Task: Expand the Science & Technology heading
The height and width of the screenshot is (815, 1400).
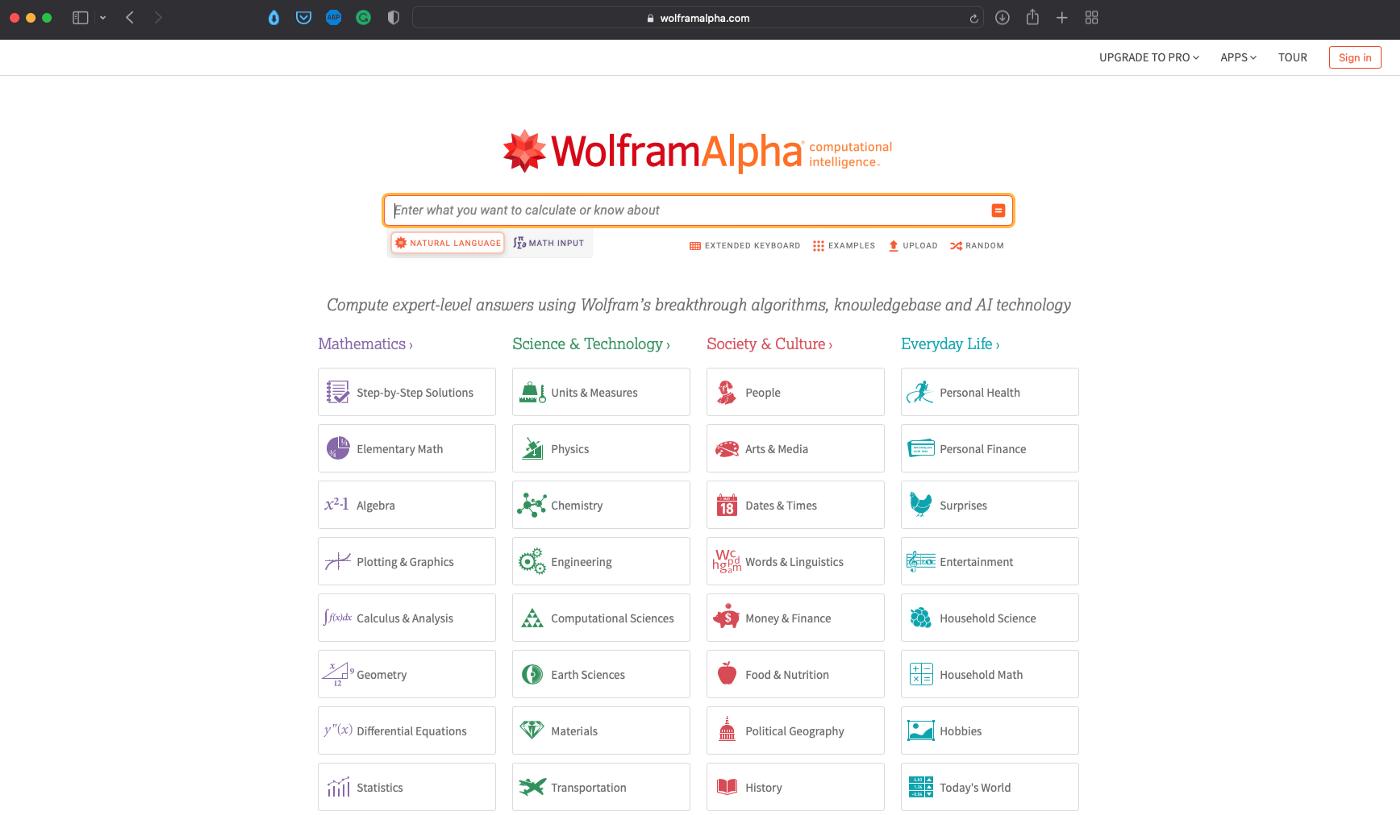Action: tap(591, 343)
